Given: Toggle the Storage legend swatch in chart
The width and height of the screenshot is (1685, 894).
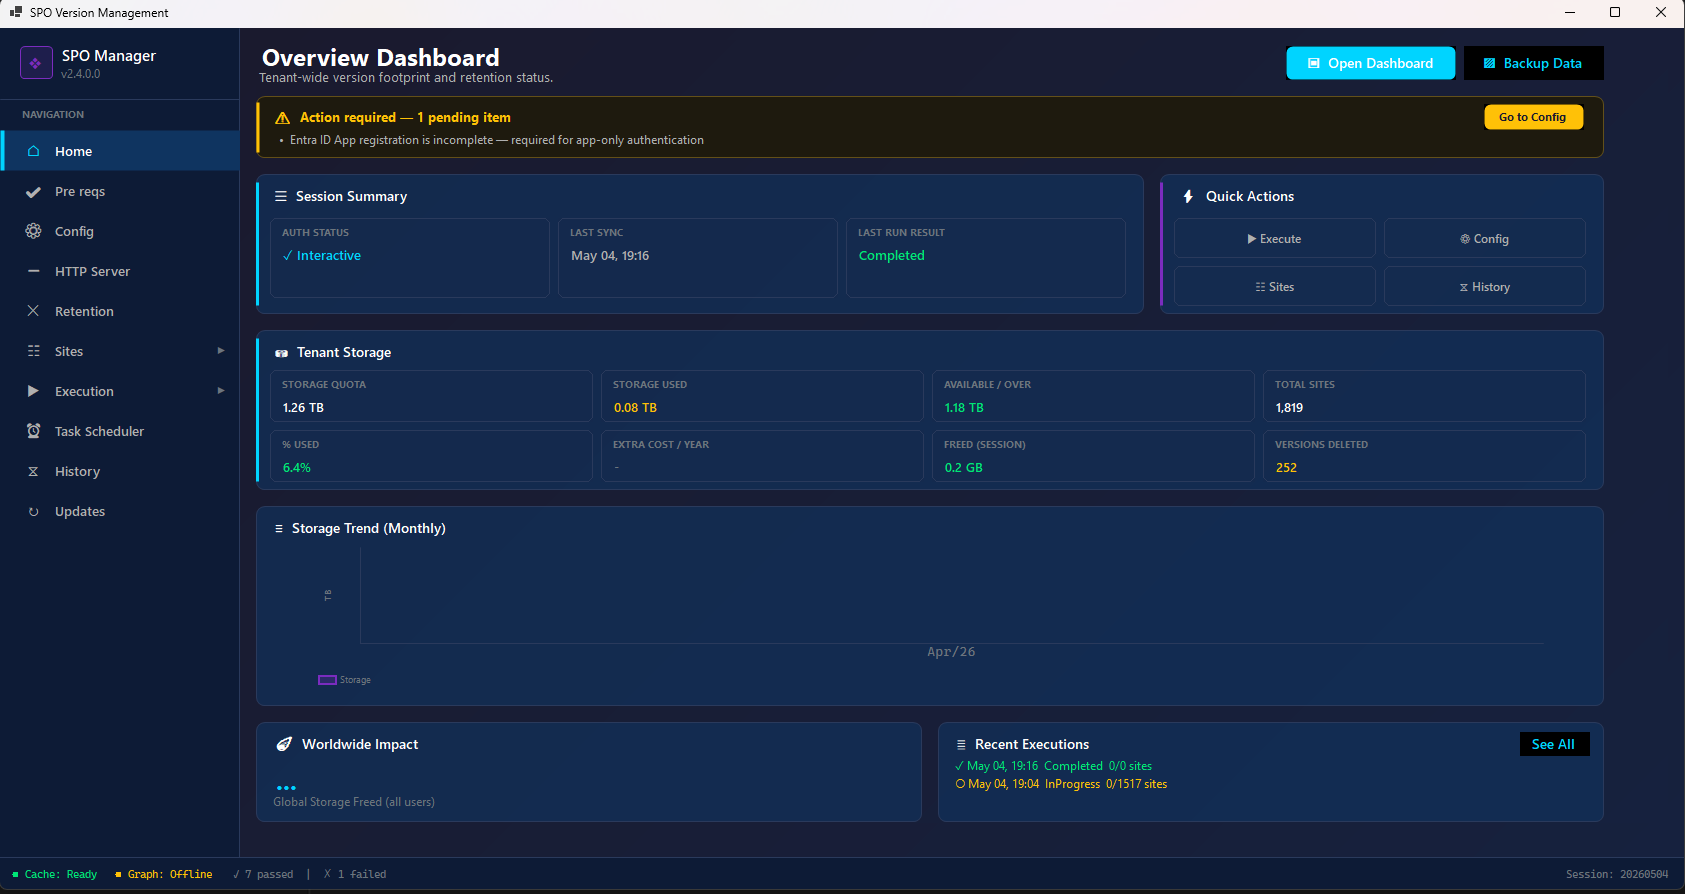Looking at the screenshot, I should 327,680.
